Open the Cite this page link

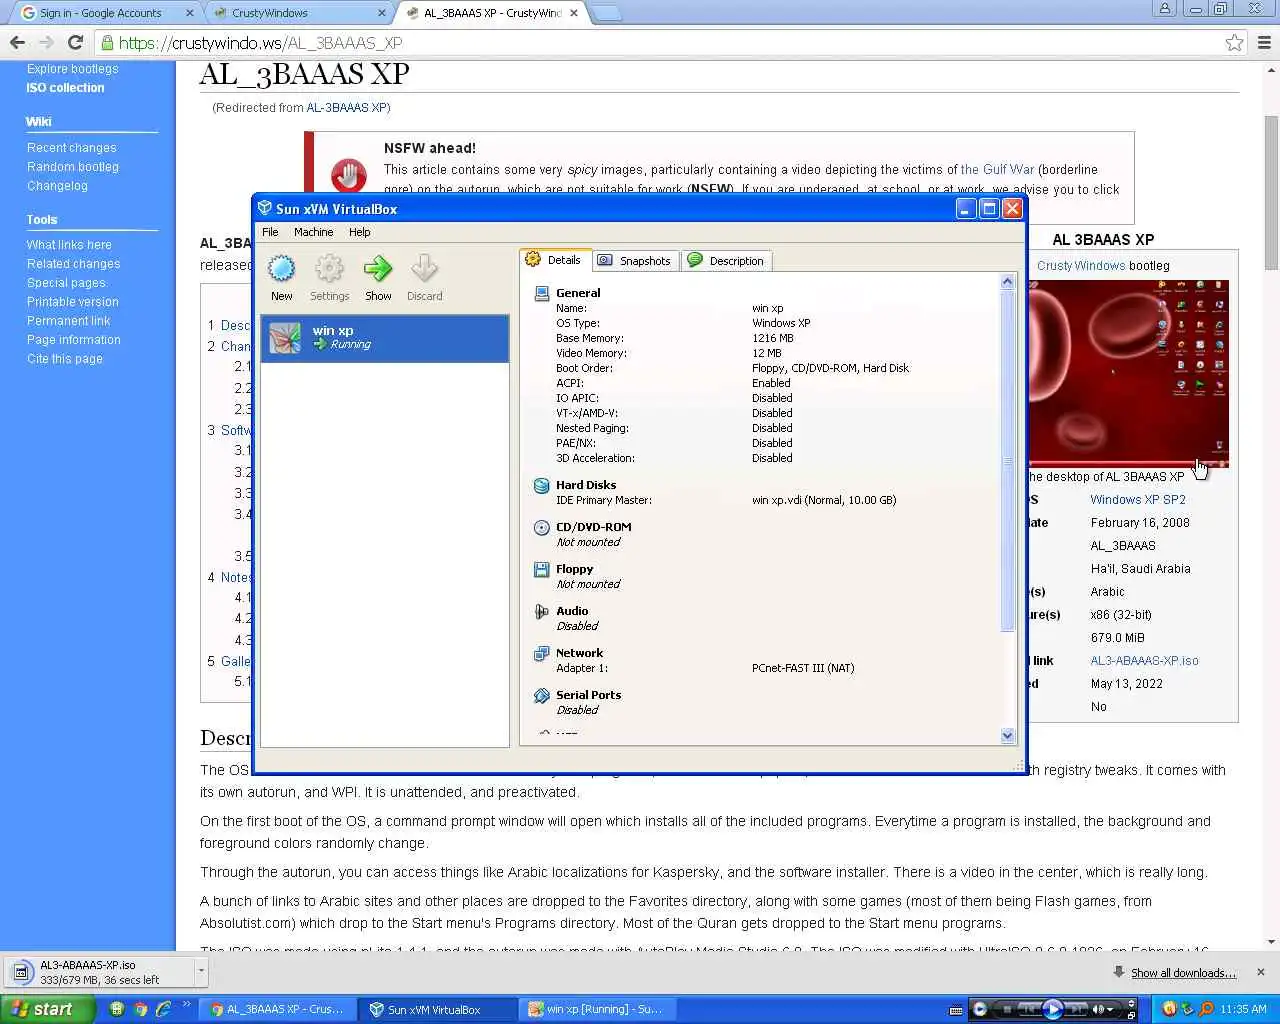64,359
